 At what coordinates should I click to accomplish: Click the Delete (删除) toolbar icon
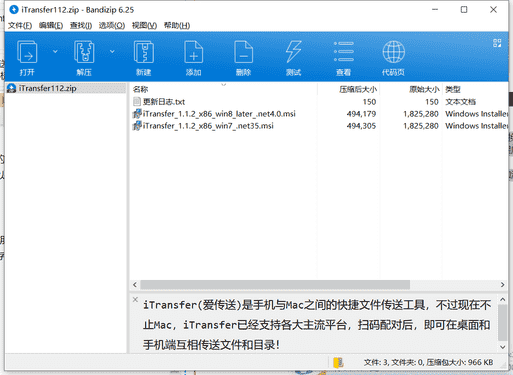[243, 52]
